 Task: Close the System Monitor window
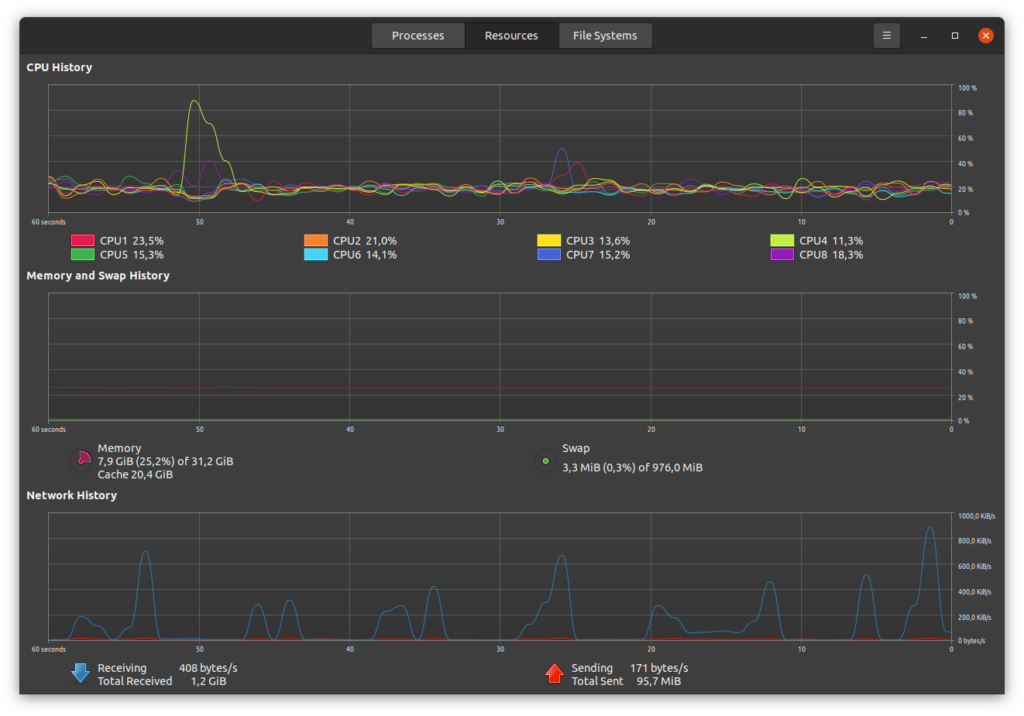985,35
